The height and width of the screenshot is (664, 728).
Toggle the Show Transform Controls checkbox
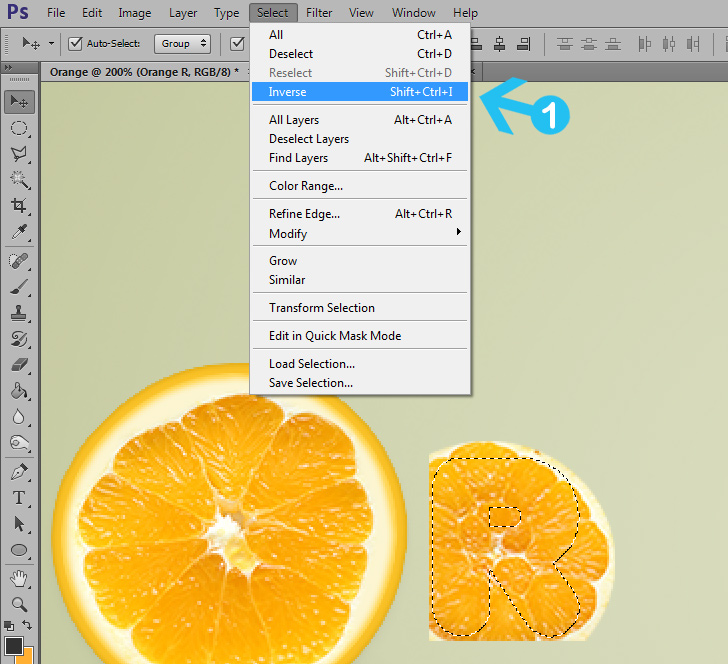pyautogui.click(x=238, y=43)
